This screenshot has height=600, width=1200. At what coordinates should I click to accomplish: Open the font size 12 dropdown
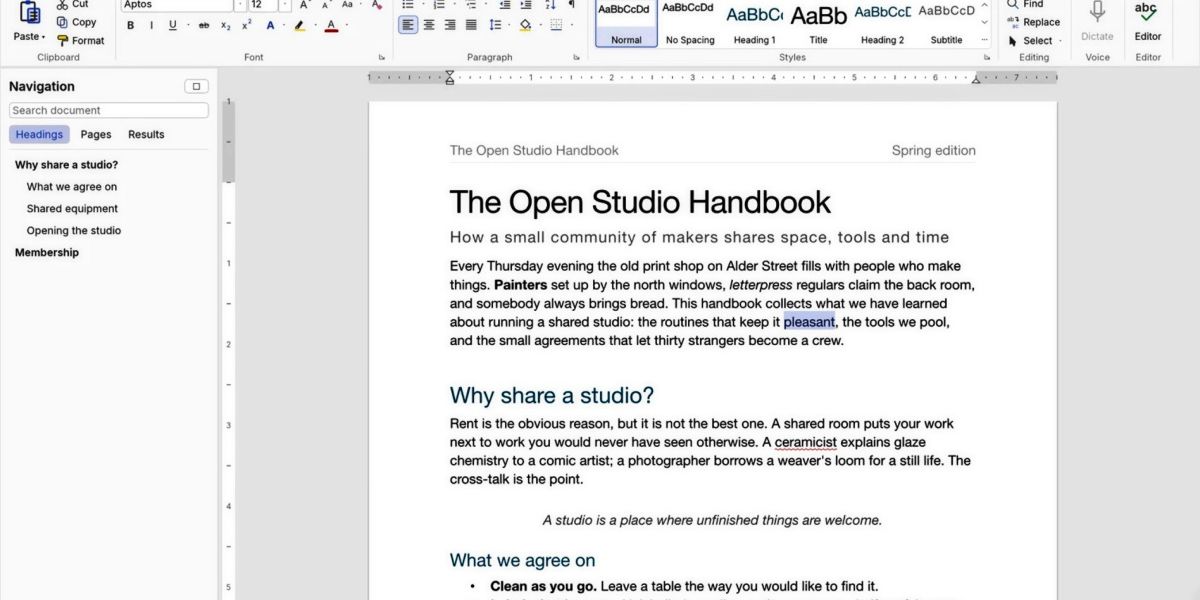click(283, 5)
